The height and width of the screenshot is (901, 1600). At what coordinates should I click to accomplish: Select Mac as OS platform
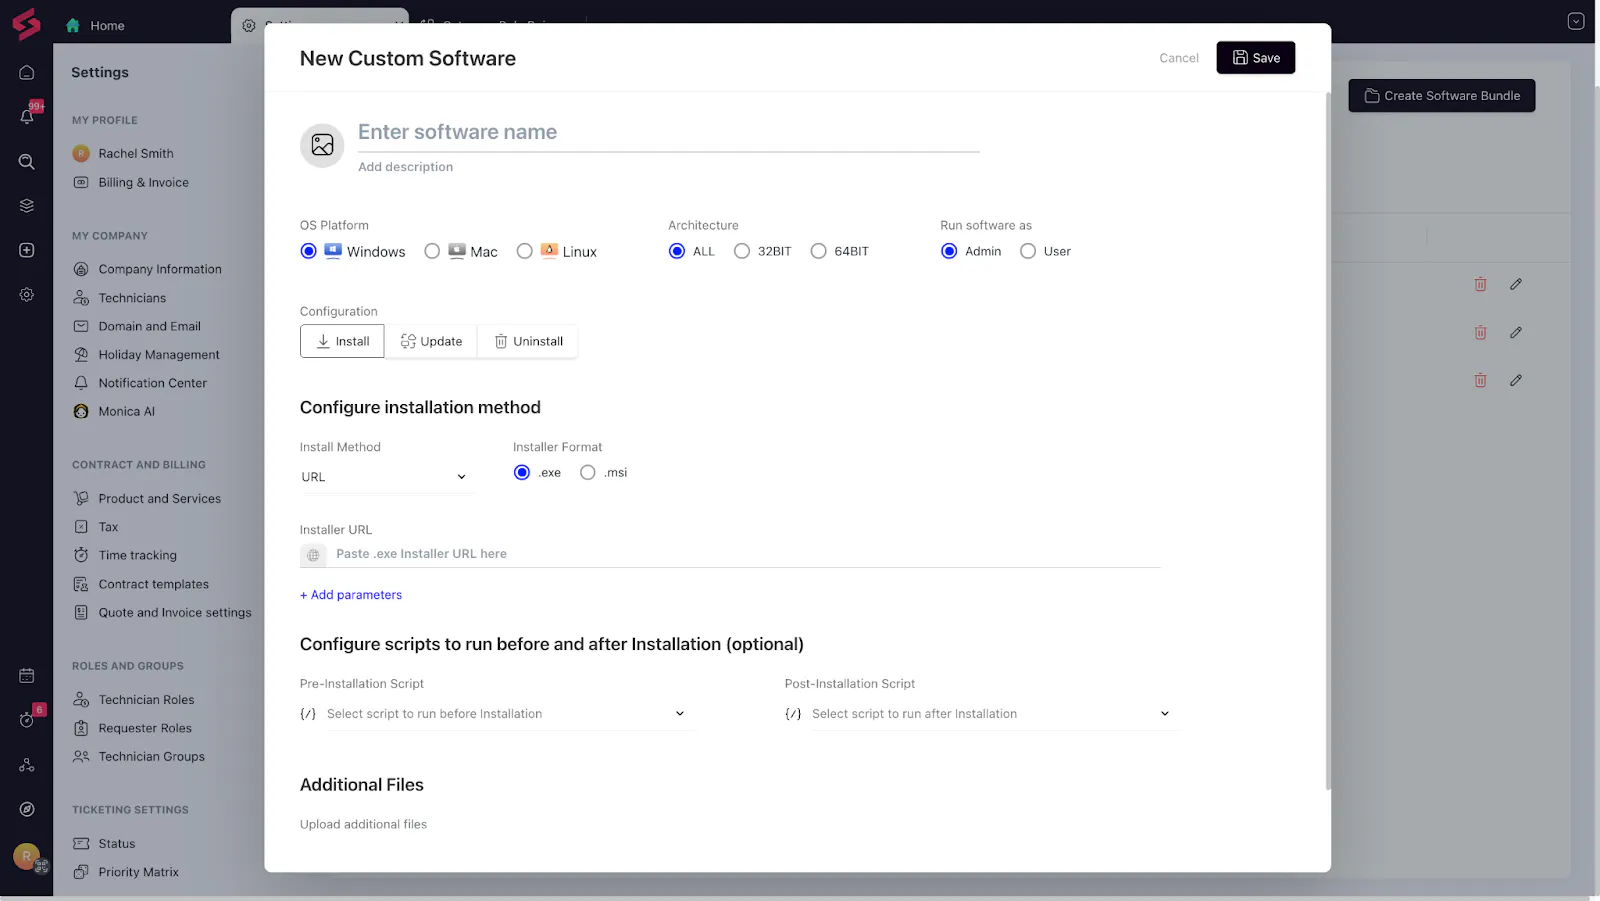(x=432, y=252)
